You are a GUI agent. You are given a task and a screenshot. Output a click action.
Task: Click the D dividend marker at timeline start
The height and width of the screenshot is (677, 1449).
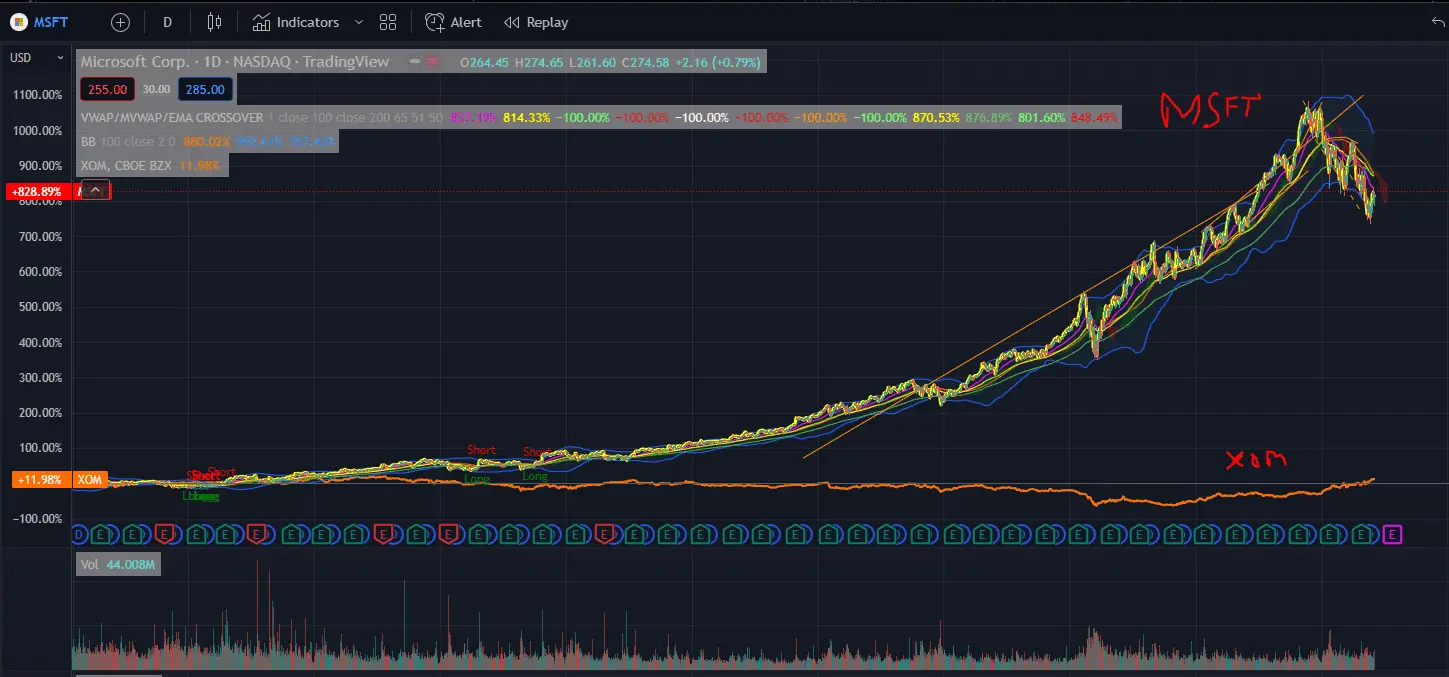[x=79, y=535]
